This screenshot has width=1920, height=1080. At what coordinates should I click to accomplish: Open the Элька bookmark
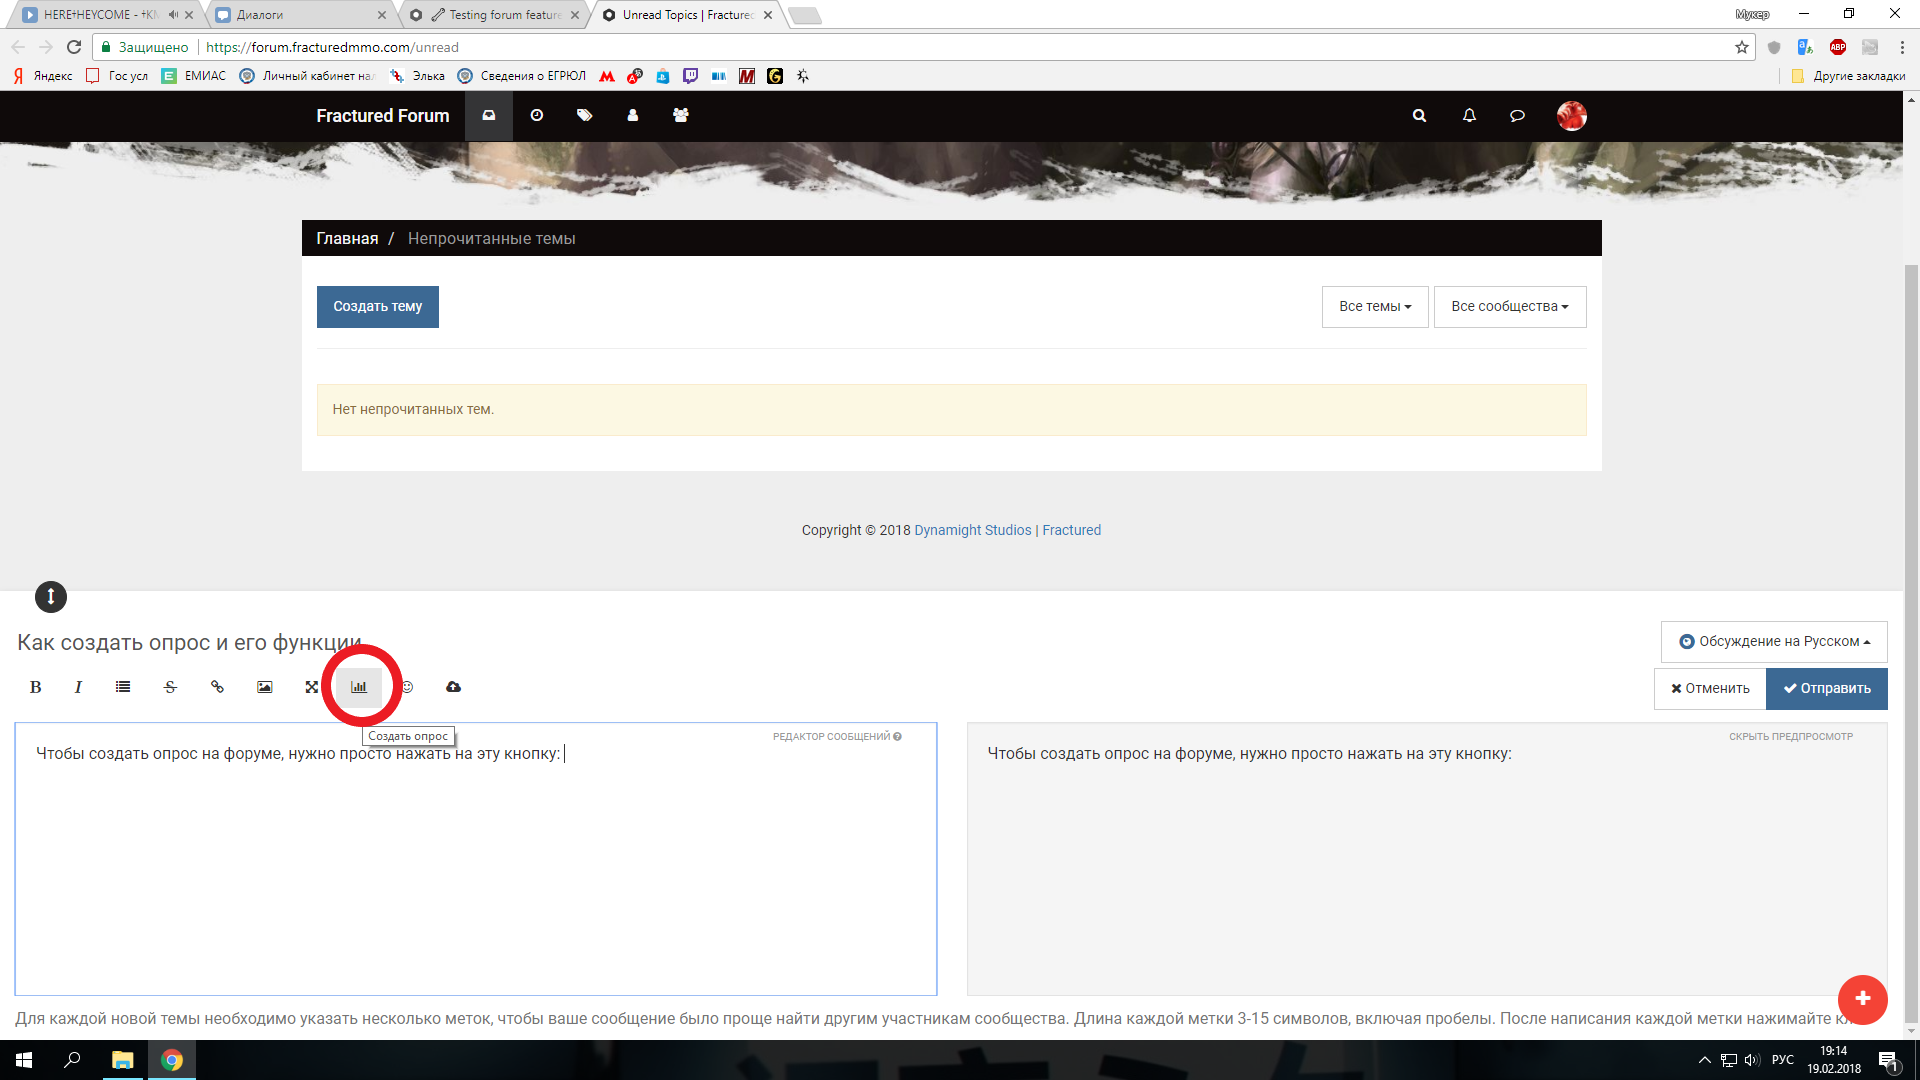(x=418, y=76)
